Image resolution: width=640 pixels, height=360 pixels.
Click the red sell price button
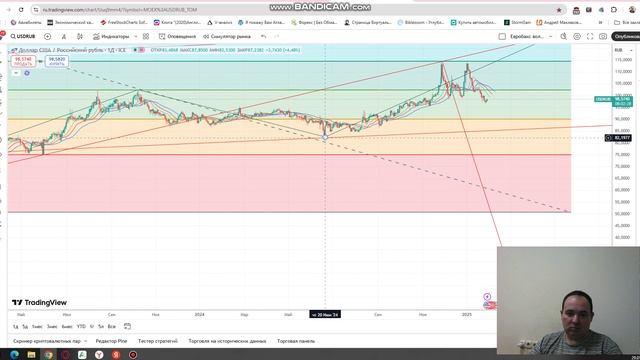coord(23,61)
